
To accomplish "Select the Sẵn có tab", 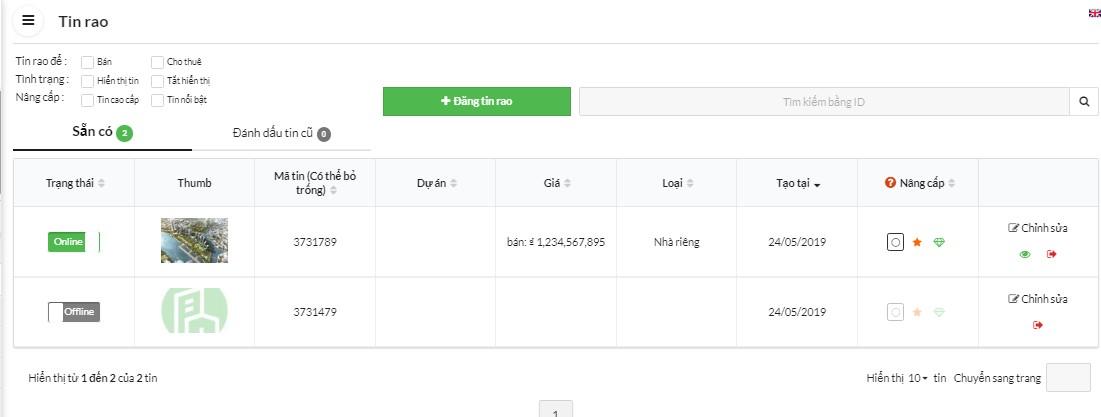I will pyautogui.click(x=102, y=133).
